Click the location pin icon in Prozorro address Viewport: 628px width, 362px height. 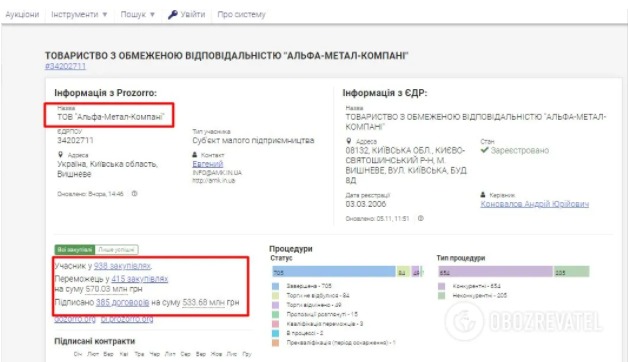pos(60,155)
